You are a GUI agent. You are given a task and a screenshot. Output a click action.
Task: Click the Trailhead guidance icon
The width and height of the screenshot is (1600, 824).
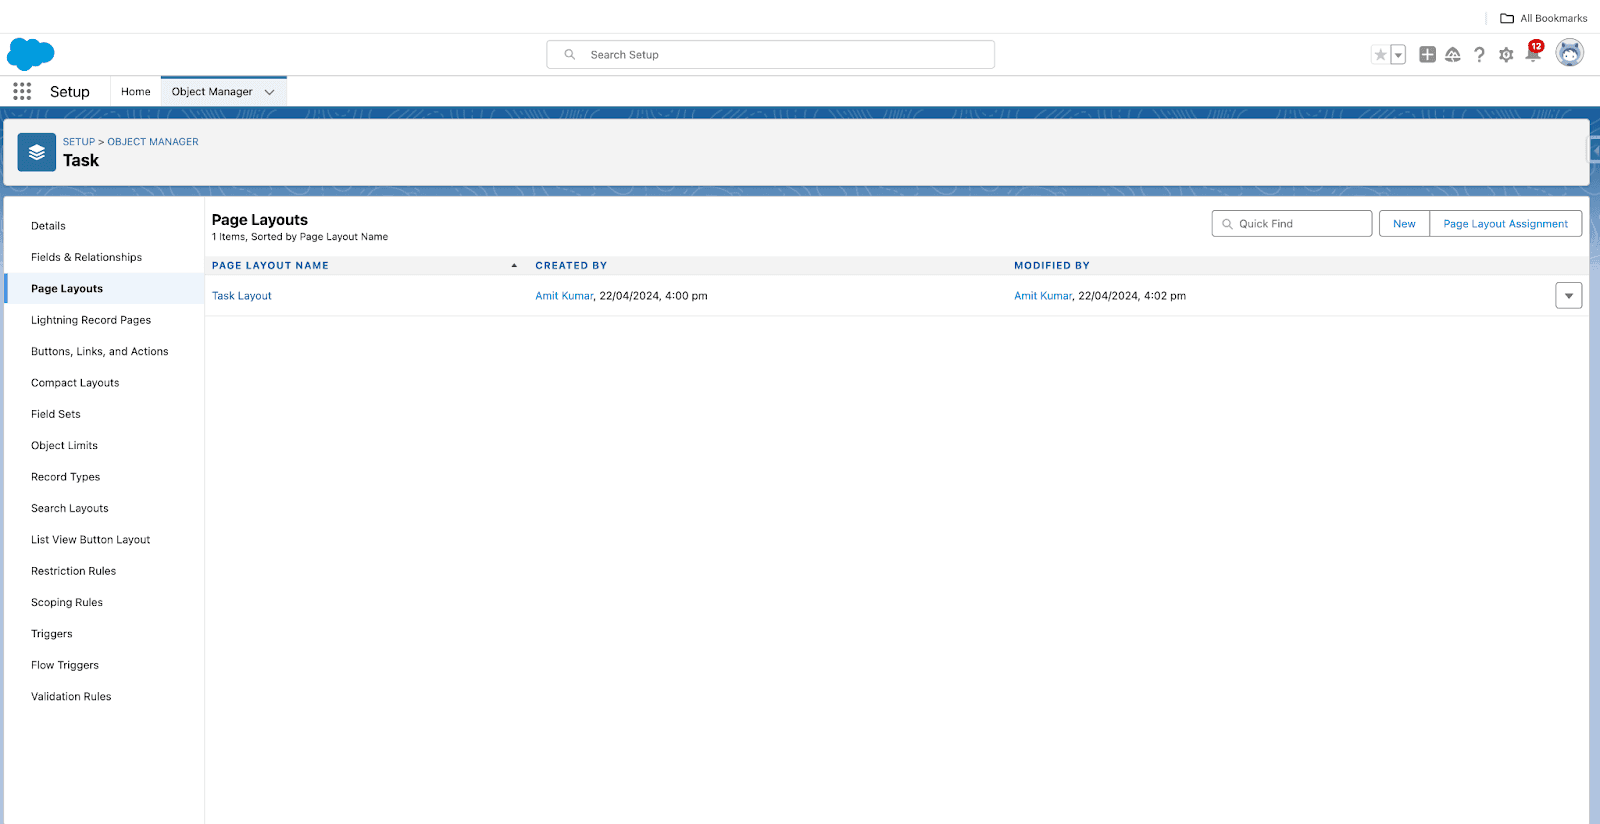coord(1453,55)
